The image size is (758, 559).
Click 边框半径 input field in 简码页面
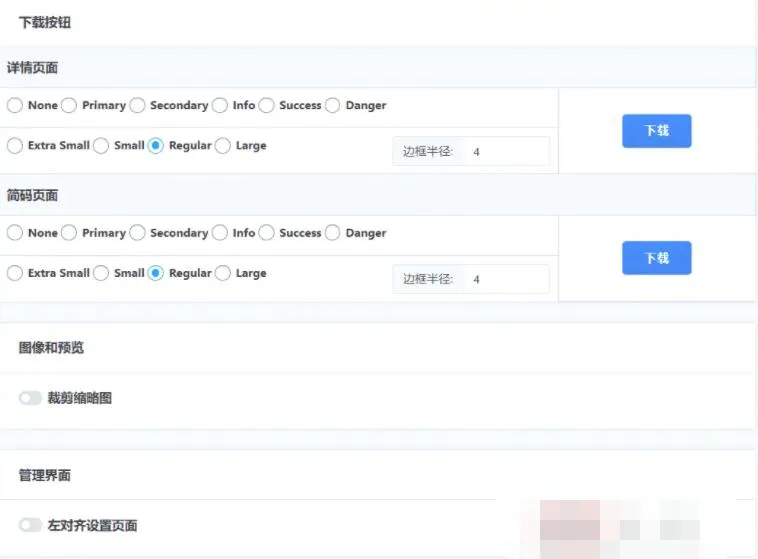click(x=505, y=279)
